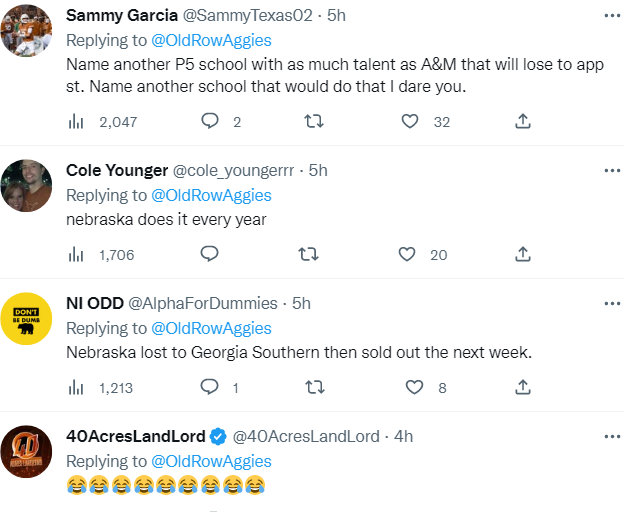Like Sammy Garcia's tweet
Viewport: 624px width, 512px height.
pyautogui.click(x=409, y=121)
